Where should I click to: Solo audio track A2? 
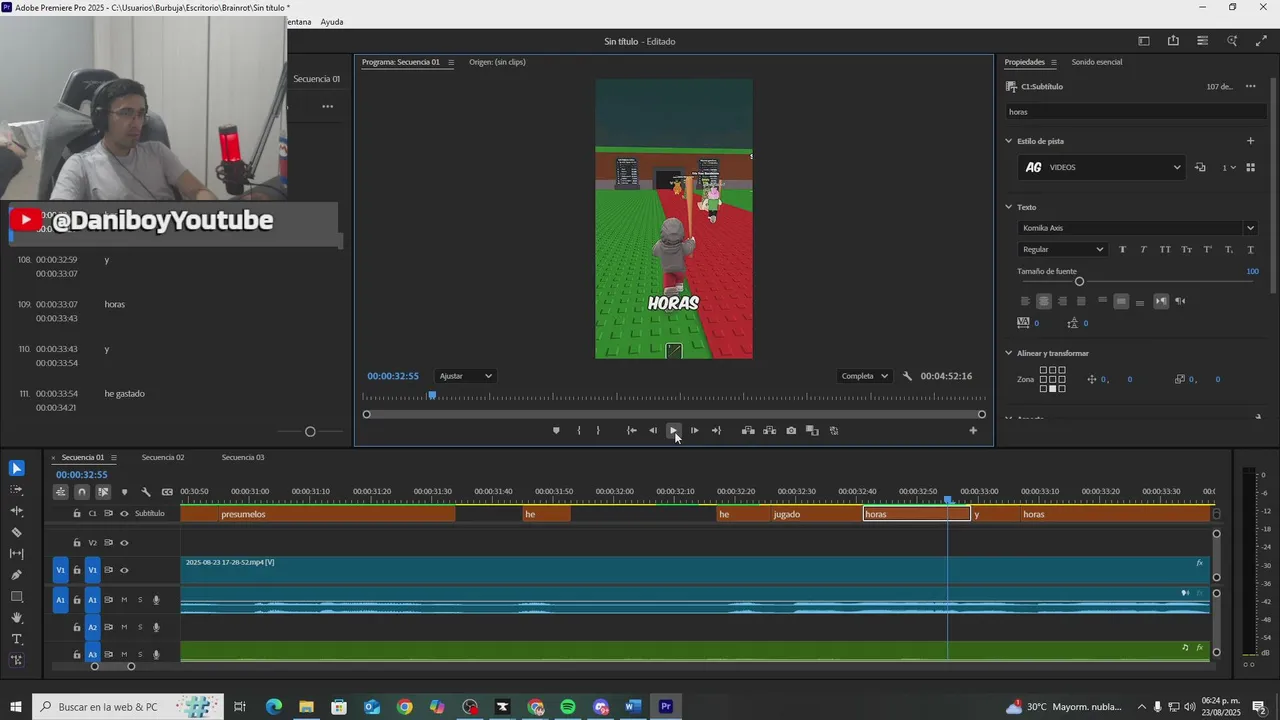140,627
